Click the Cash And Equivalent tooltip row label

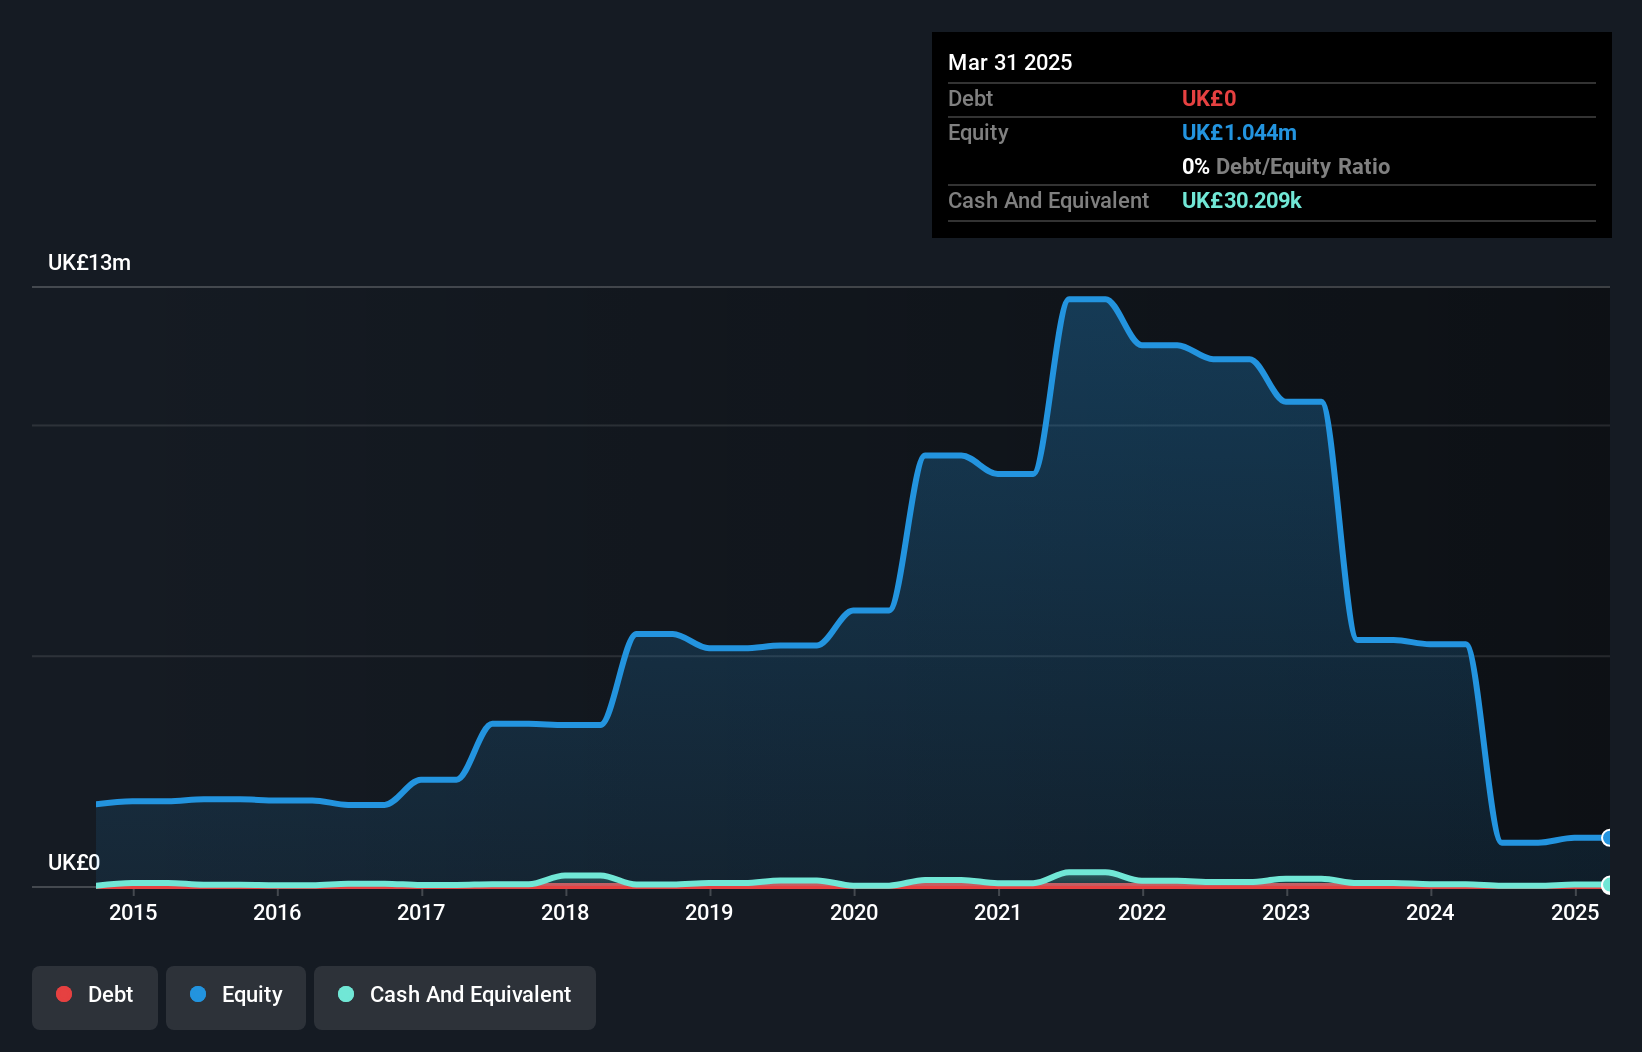point(1048,200)
